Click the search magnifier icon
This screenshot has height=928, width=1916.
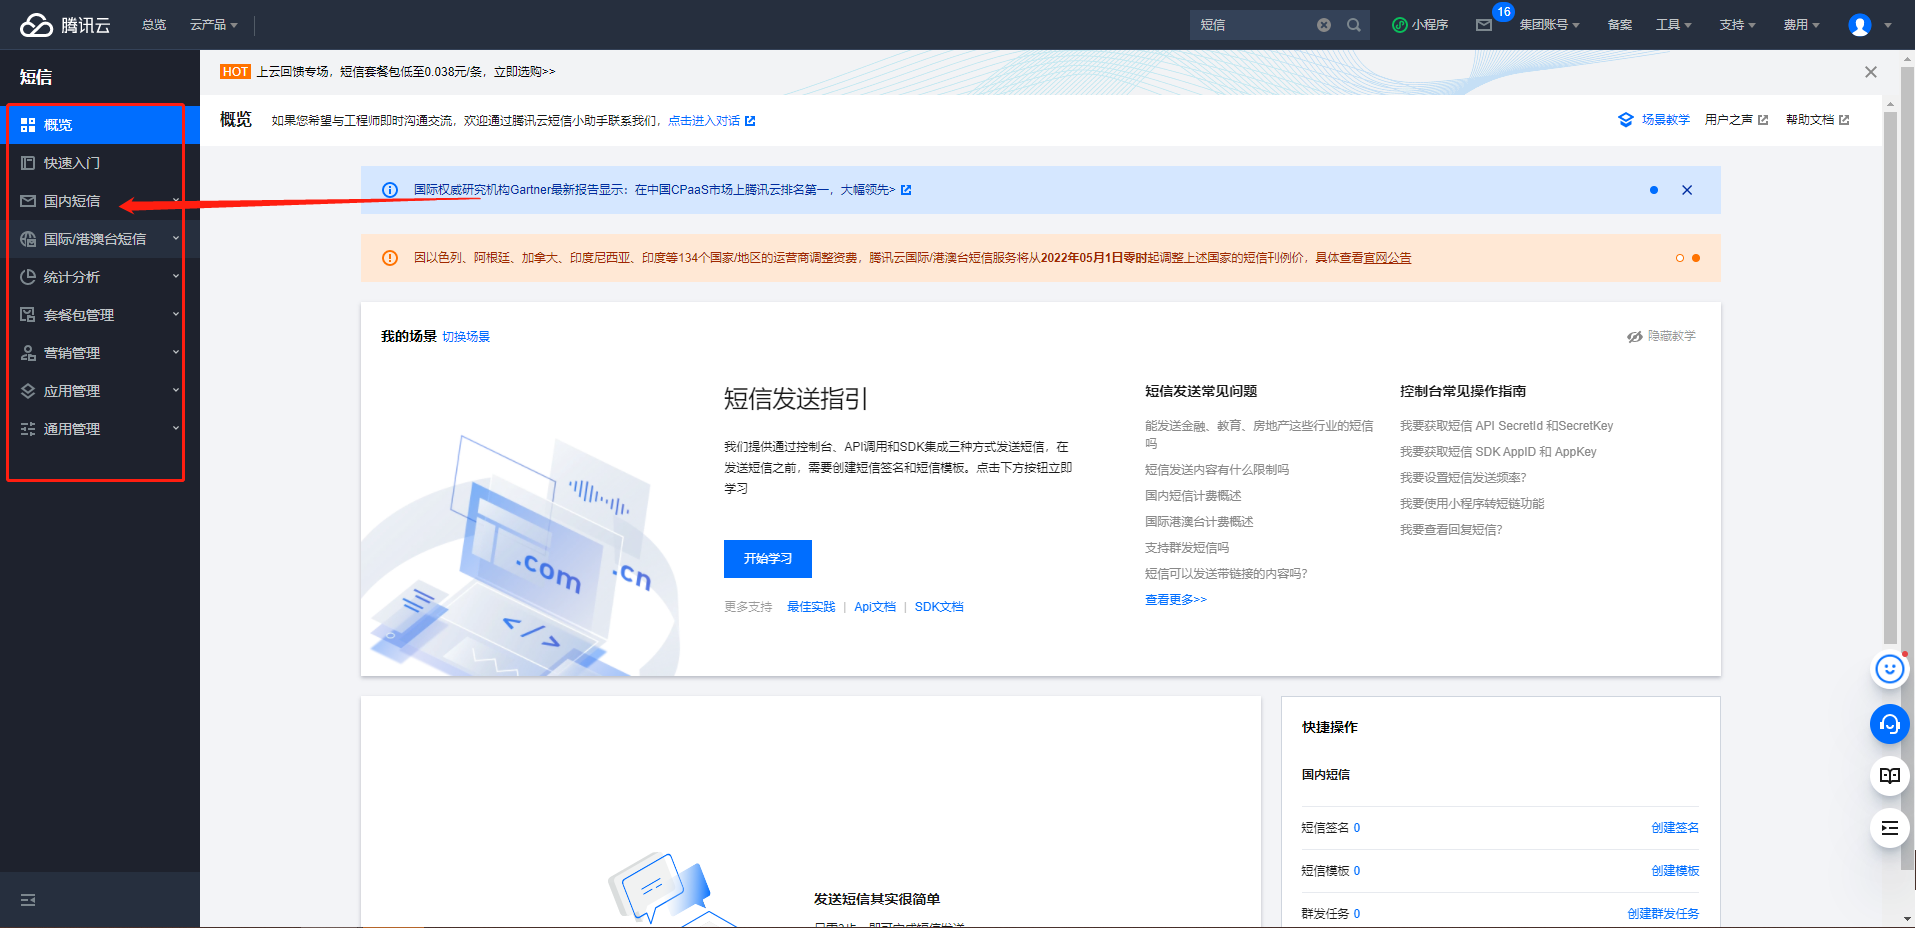coord(1354,25)
